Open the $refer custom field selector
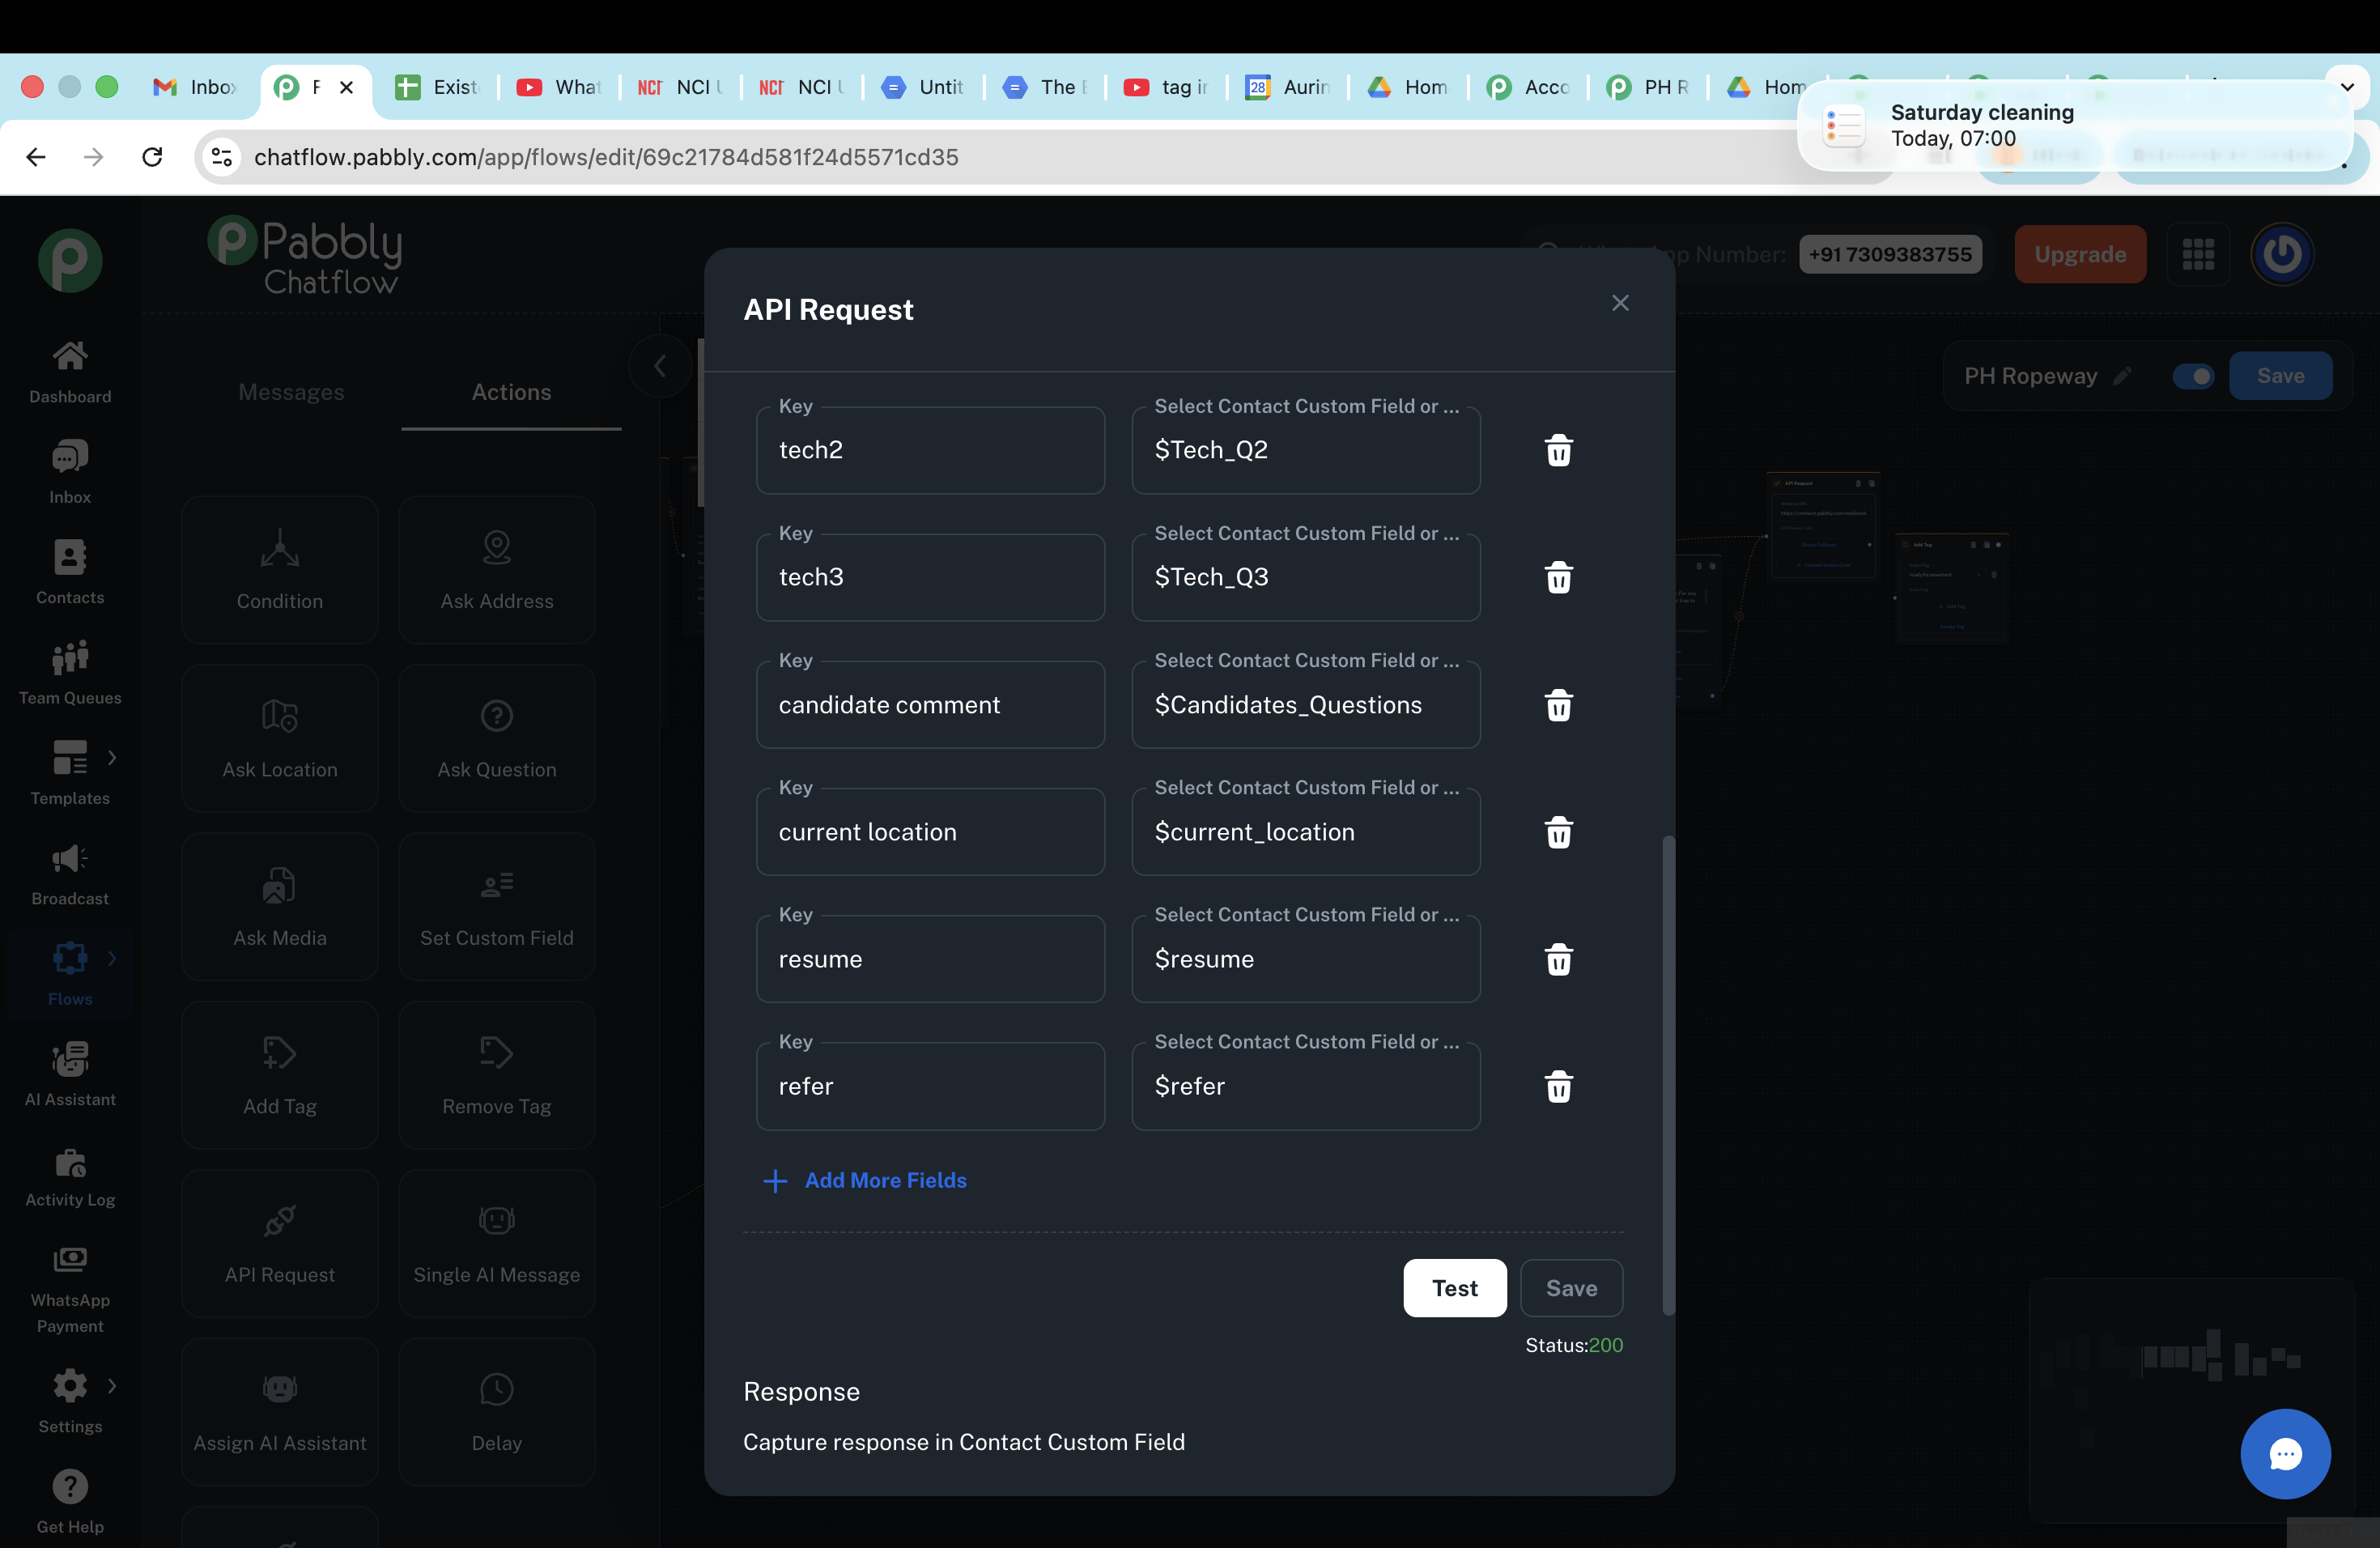Image resolution: width=2380 pixels, height=1548 pixels. coord(1306,1086)
